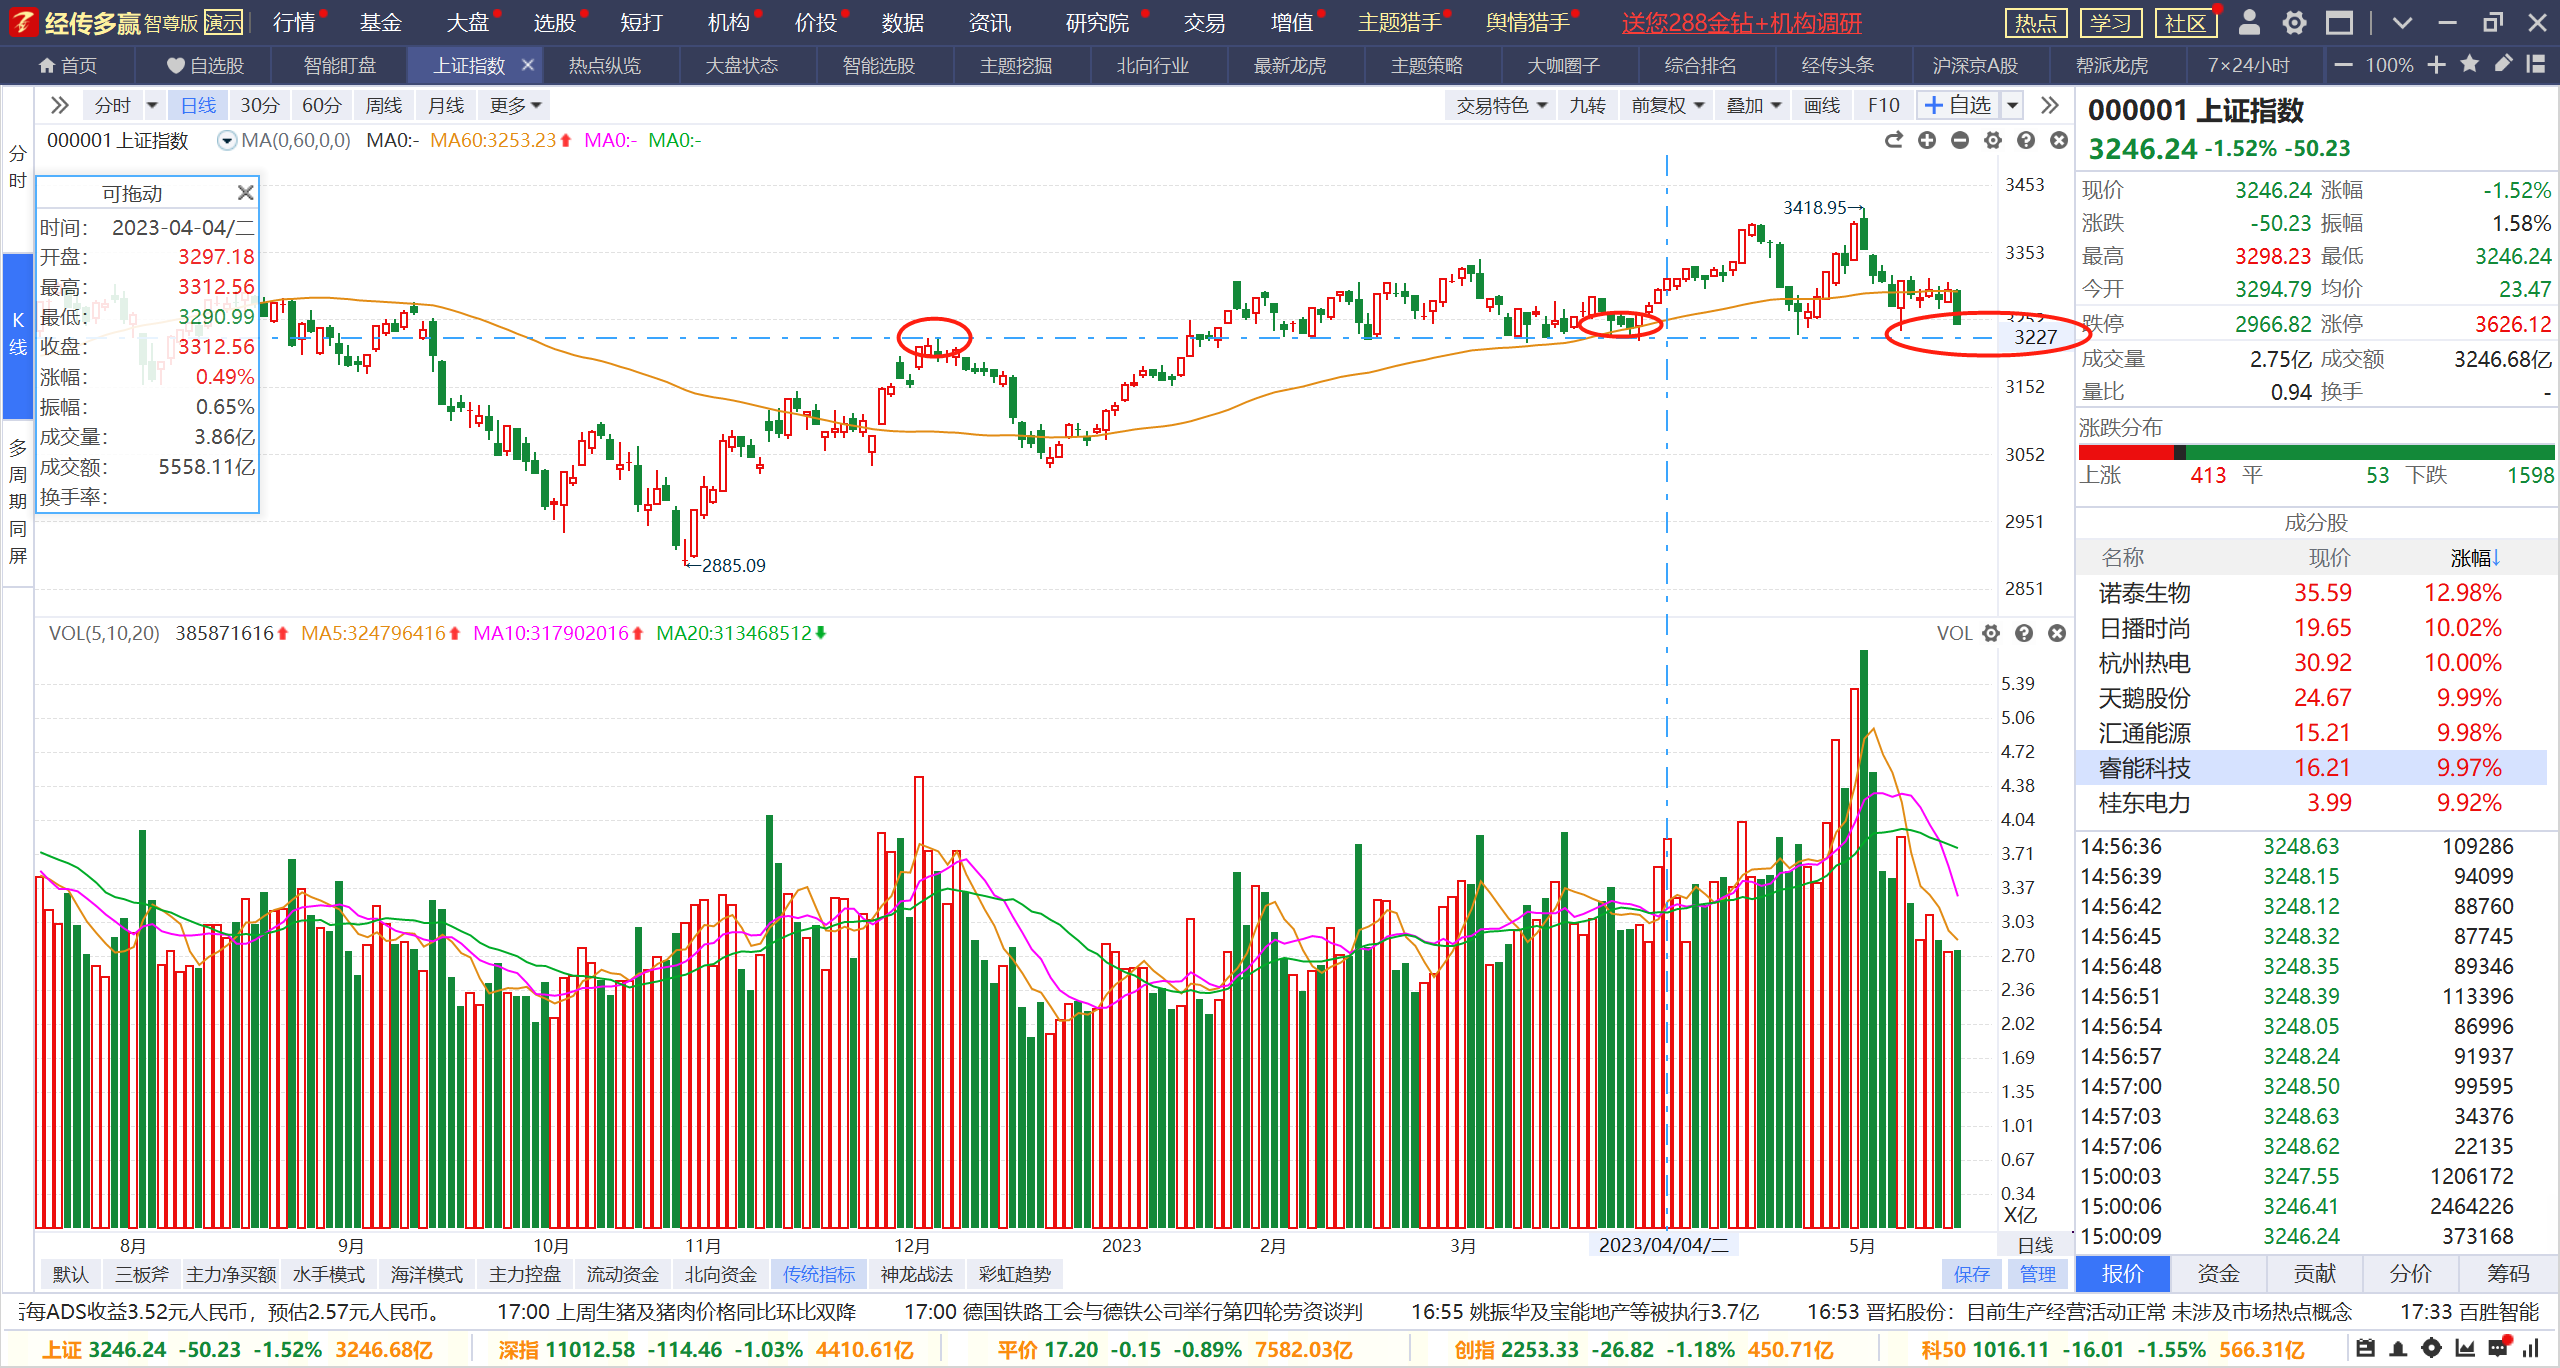Open the calendar icon in status bar
Image resolution: width=2560 pixels, height=1368 pixels.
point(2365,1348)
